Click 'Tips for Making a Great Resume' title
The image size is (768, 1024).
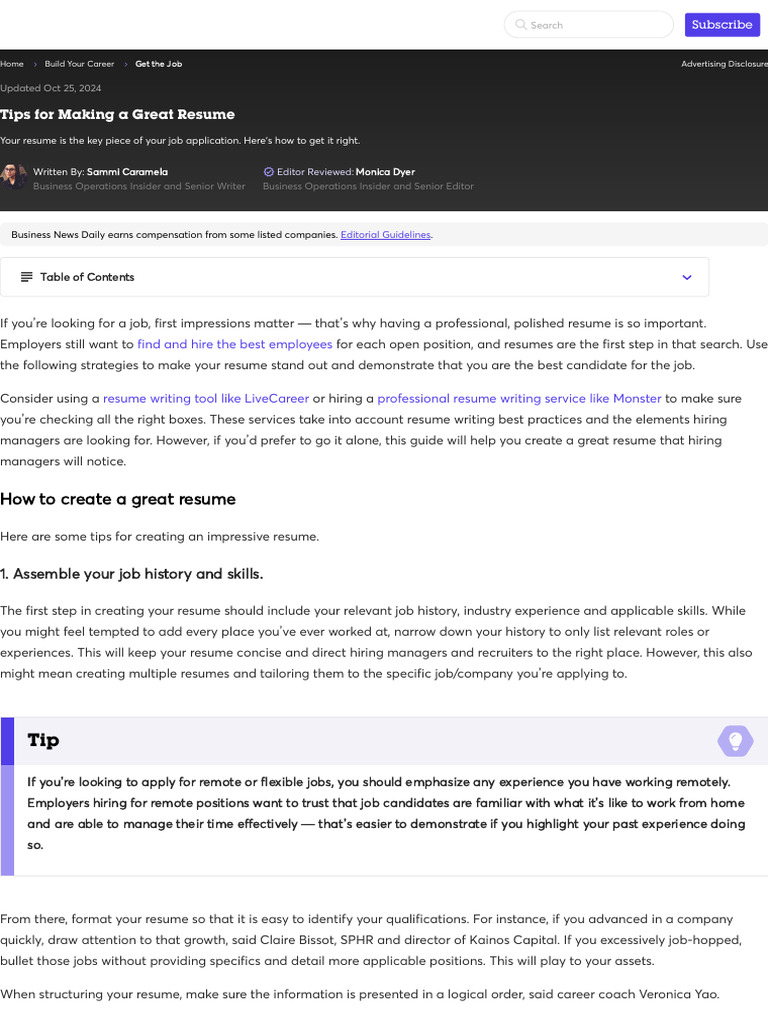click(x=118, y=114)
